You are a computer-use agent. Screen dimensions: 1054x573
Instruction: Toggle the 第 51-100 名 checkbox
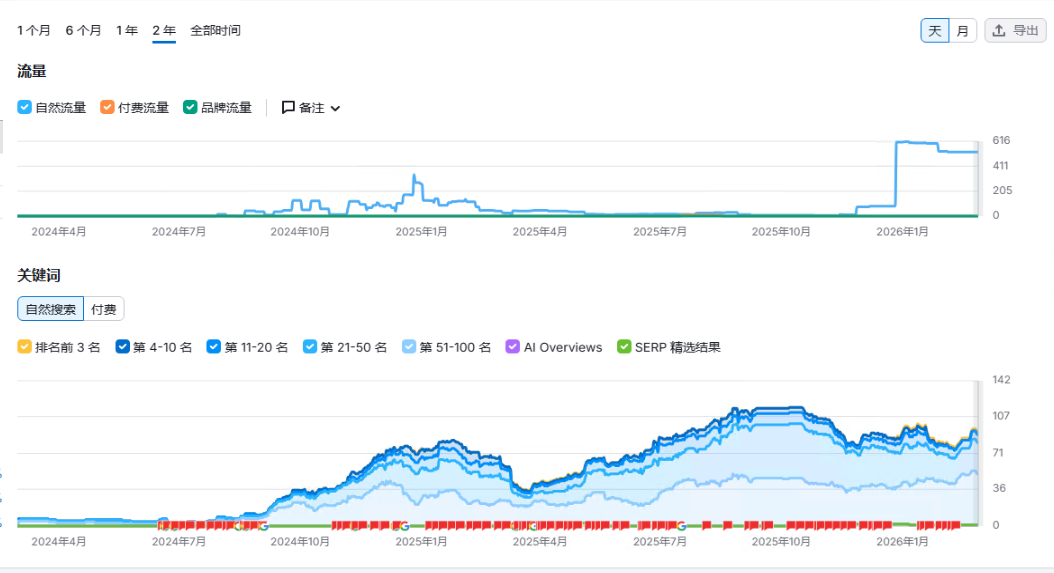pos(409,347)
